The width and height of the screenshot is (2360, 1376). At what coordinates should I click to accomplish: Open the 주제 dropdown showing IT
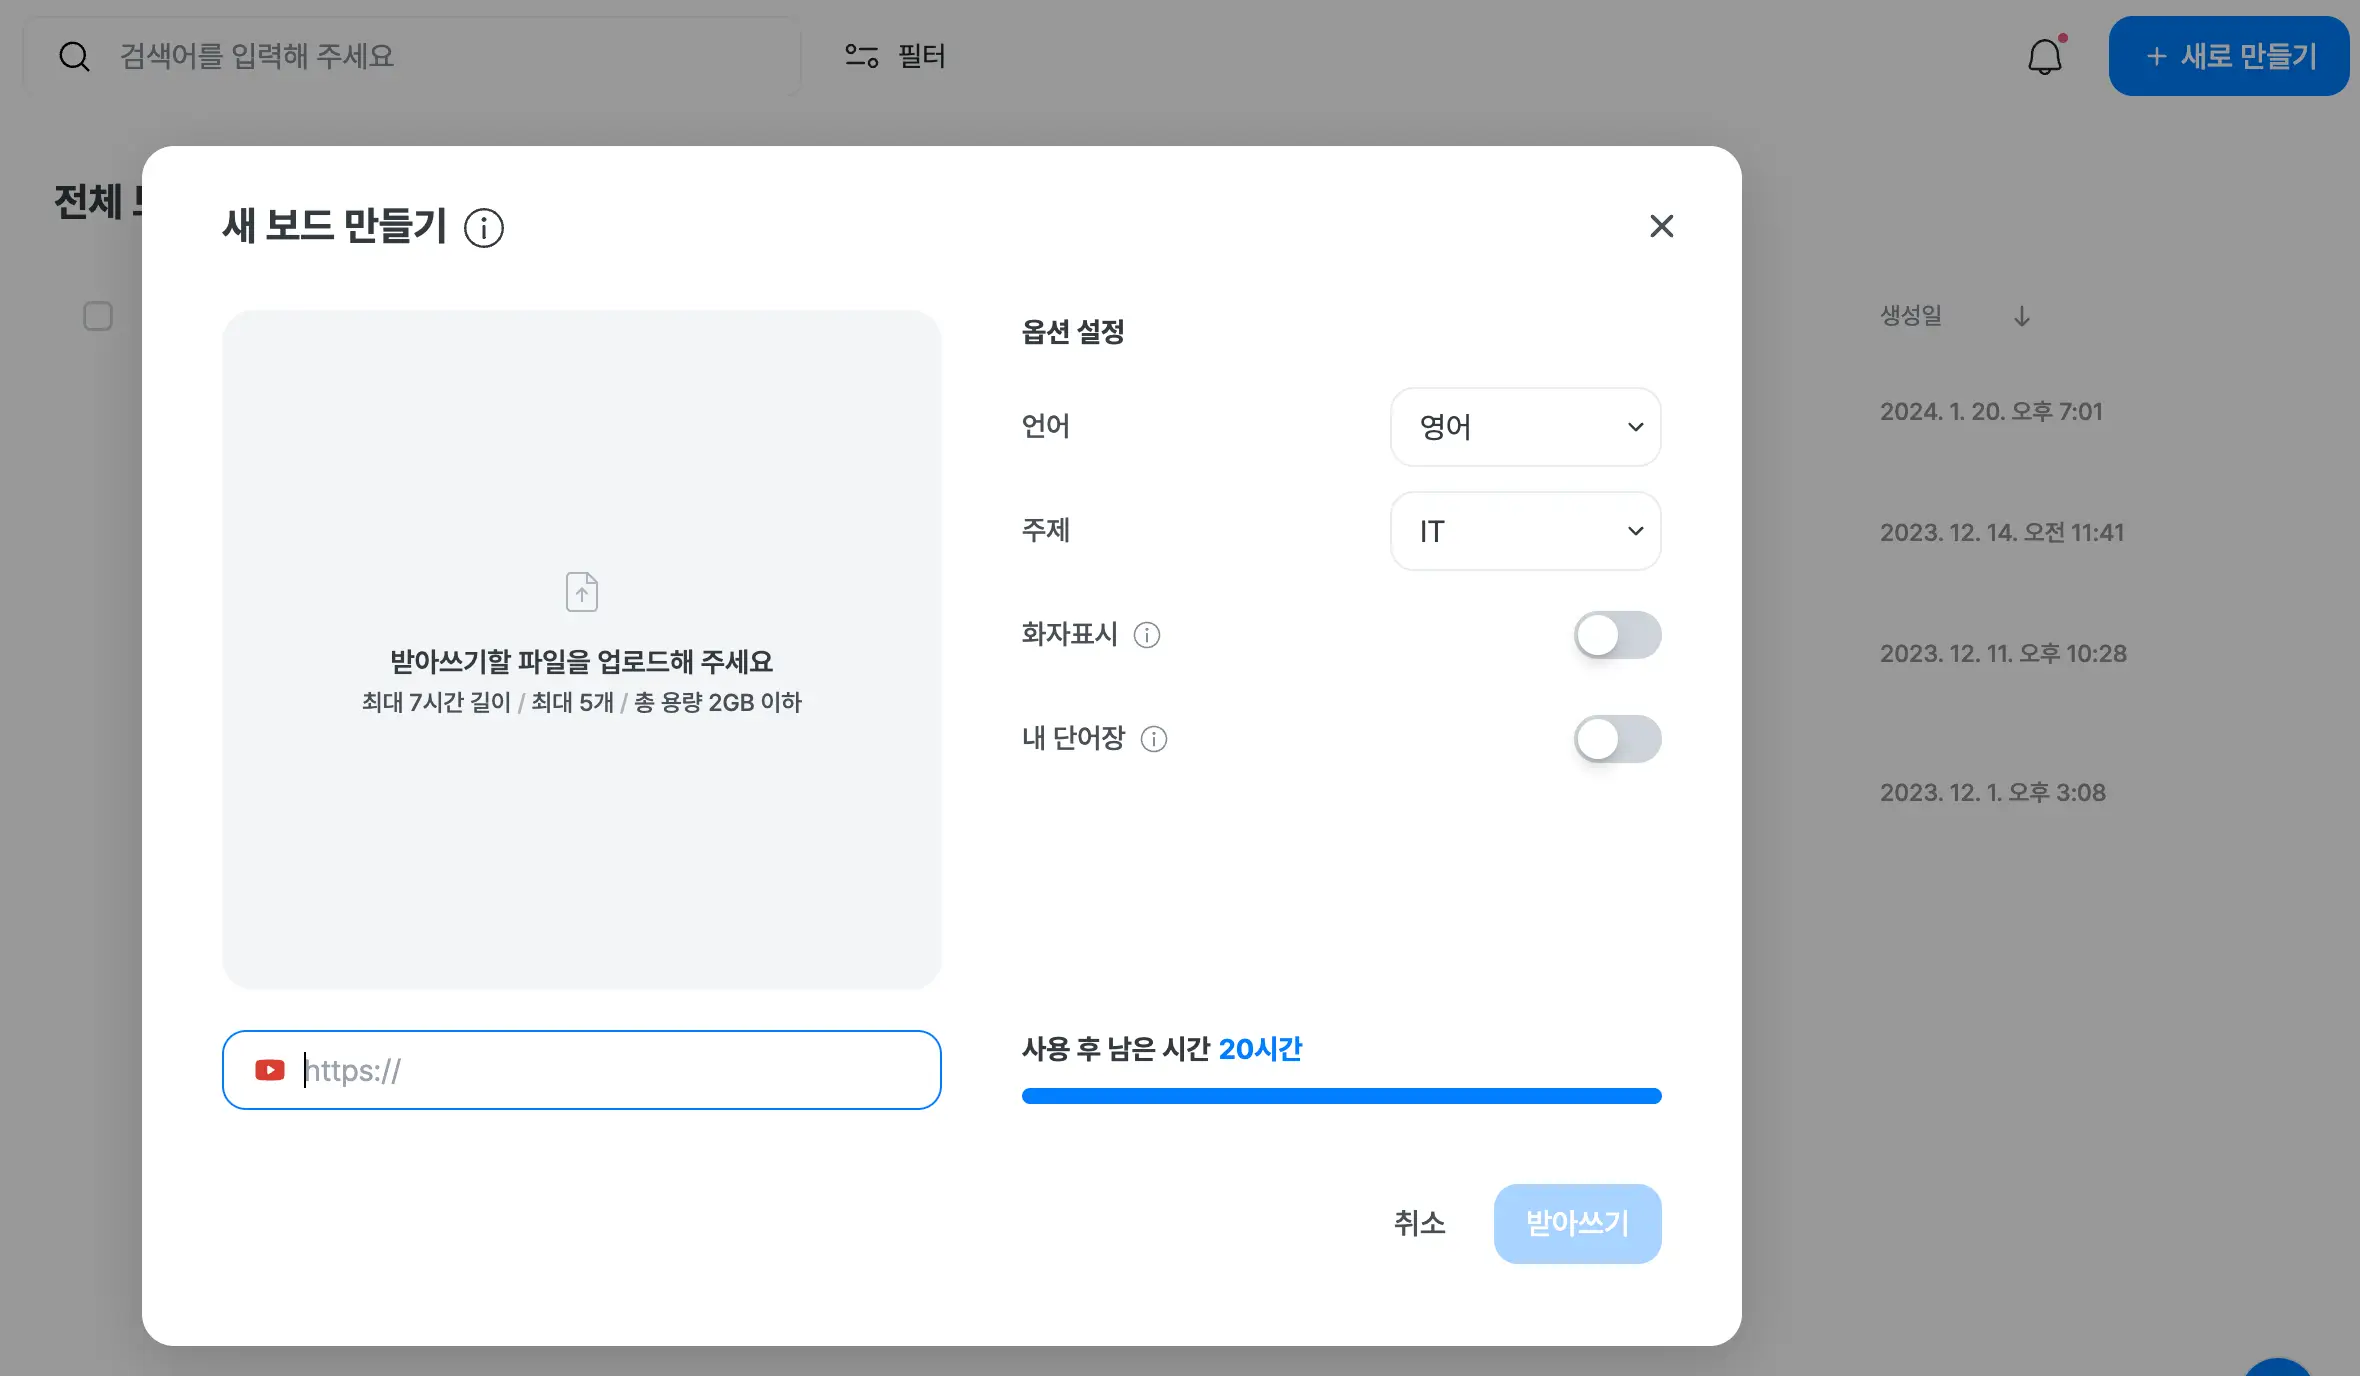click(1525, 531)
